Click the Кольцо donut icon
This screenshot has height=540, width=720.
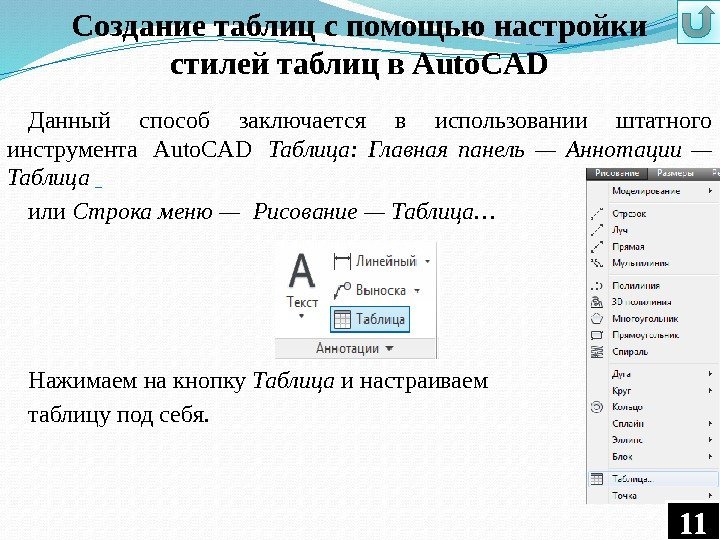pyautogui.click(x=596, y=407)
